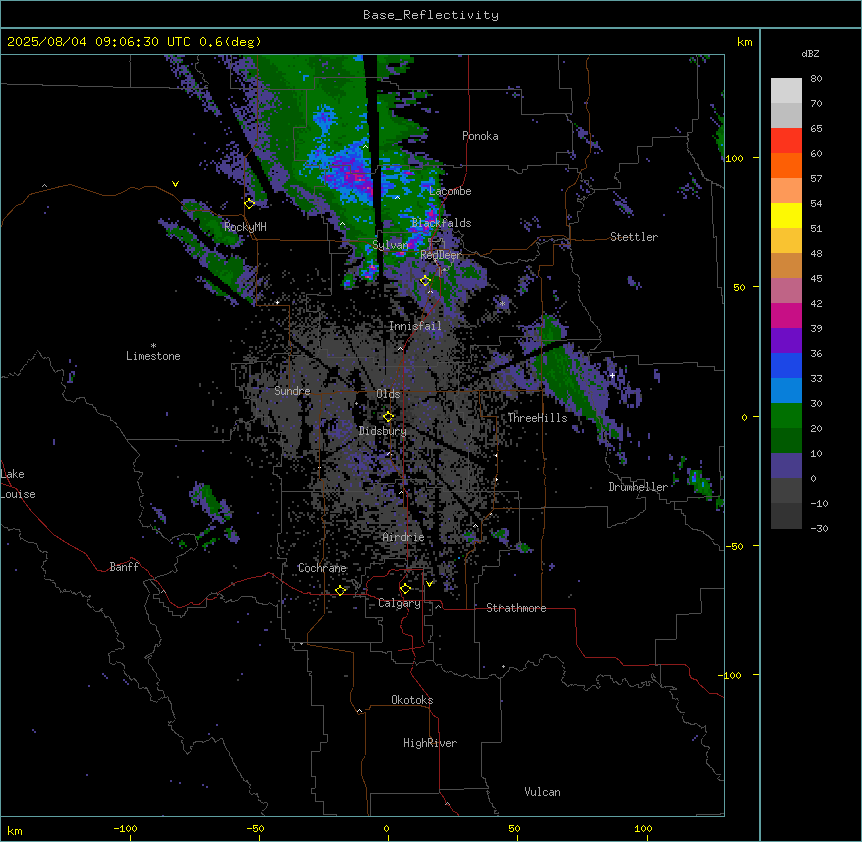Click the Banff label
Image resolution: width=862 pixels, height=842 pixels.
124,567
